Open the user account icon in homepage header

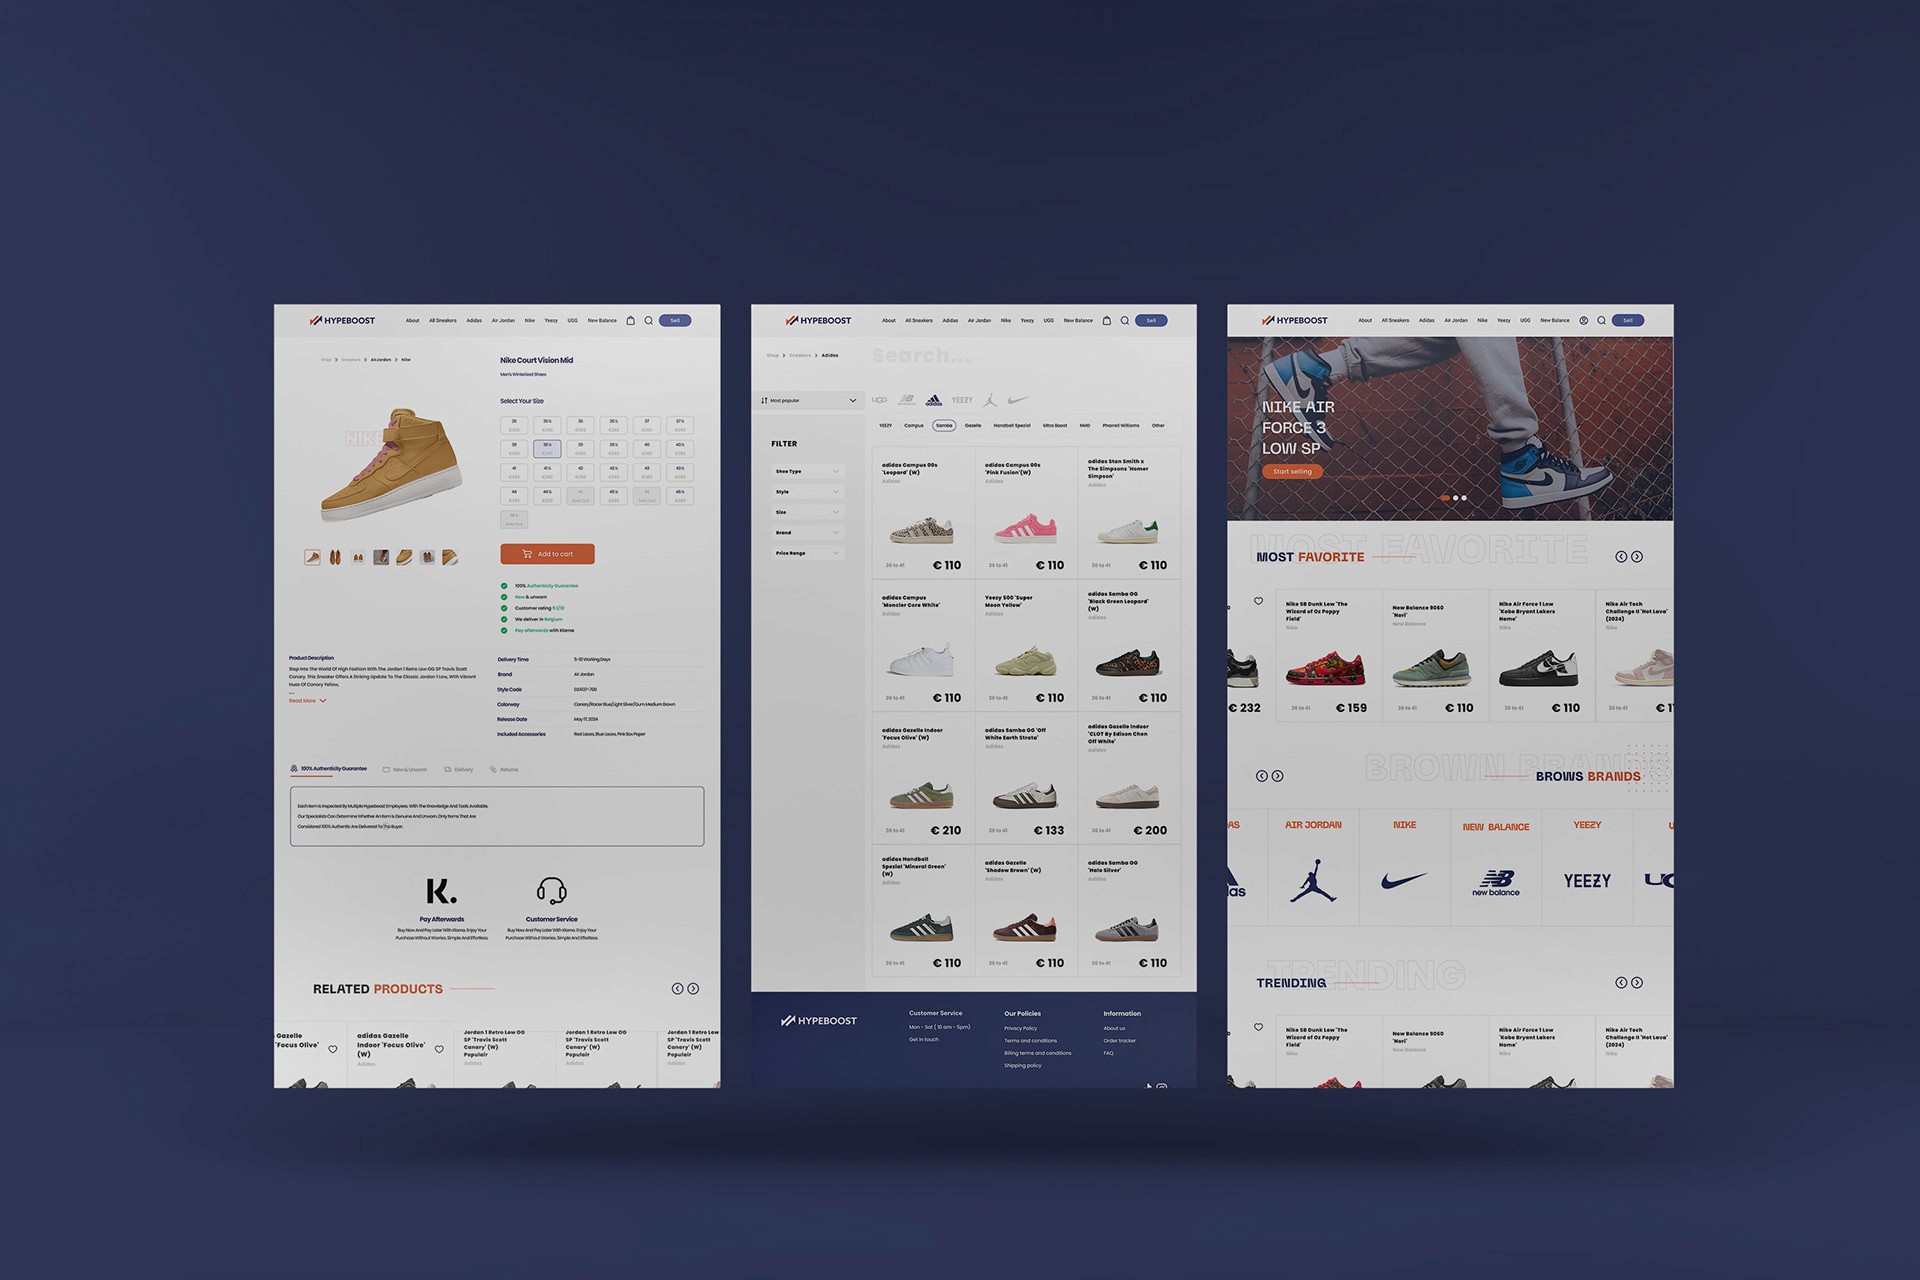[1584, 321]
